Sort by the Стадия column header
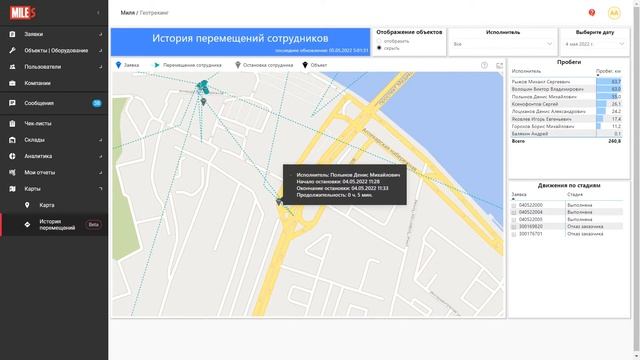This screenshot has height=360, width=640. pyautogui.click(x=575, y=195)
